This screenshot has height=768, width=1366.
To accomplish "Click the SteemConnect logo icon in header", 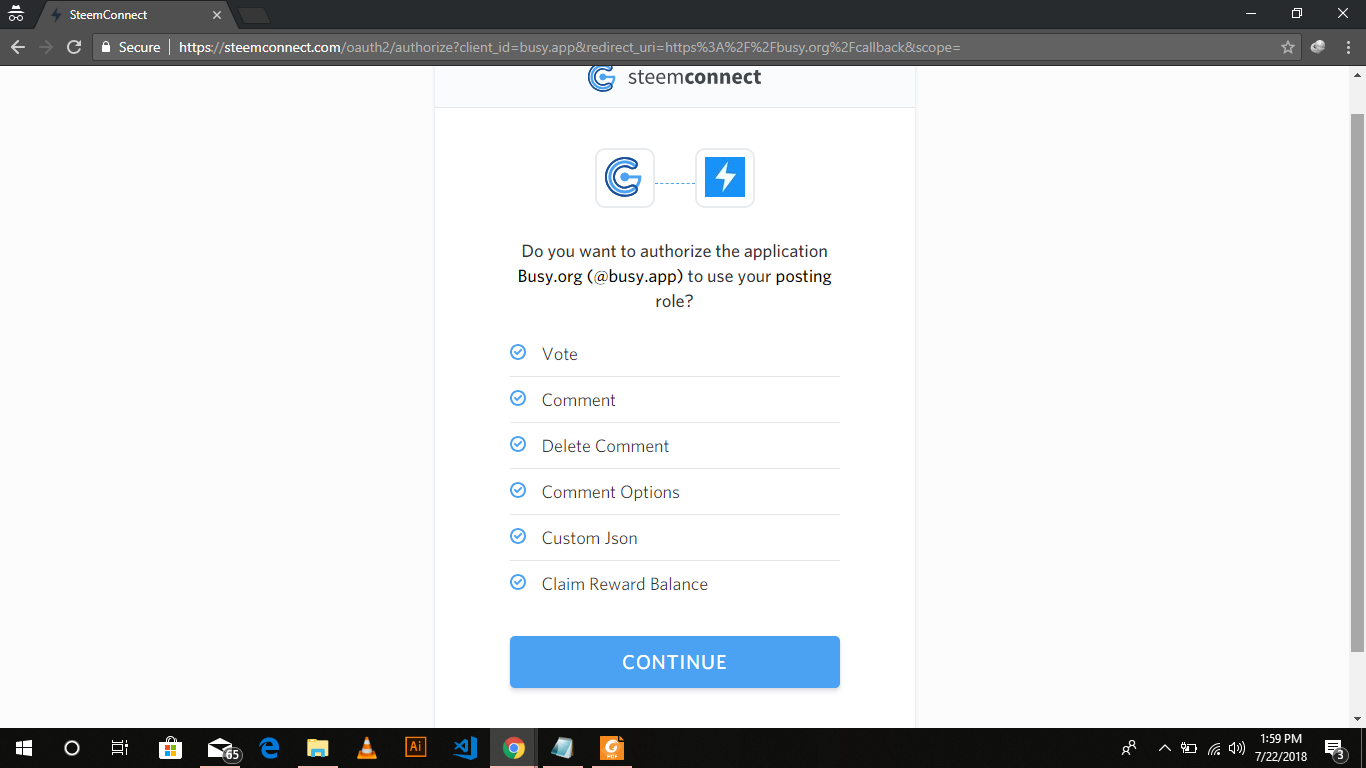I will [x=601, y=78].
